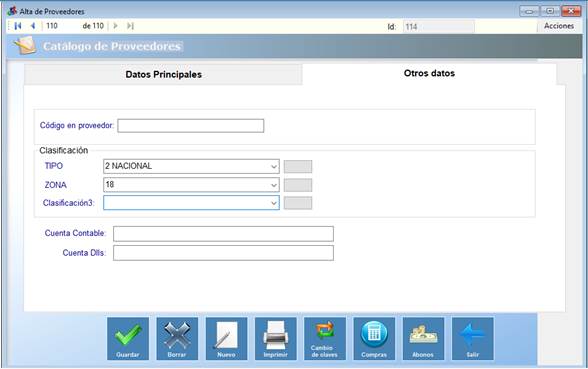
Task: Expand the Clasificación3 dropdown
Action: pyautogui.click(x=274, y=203)
